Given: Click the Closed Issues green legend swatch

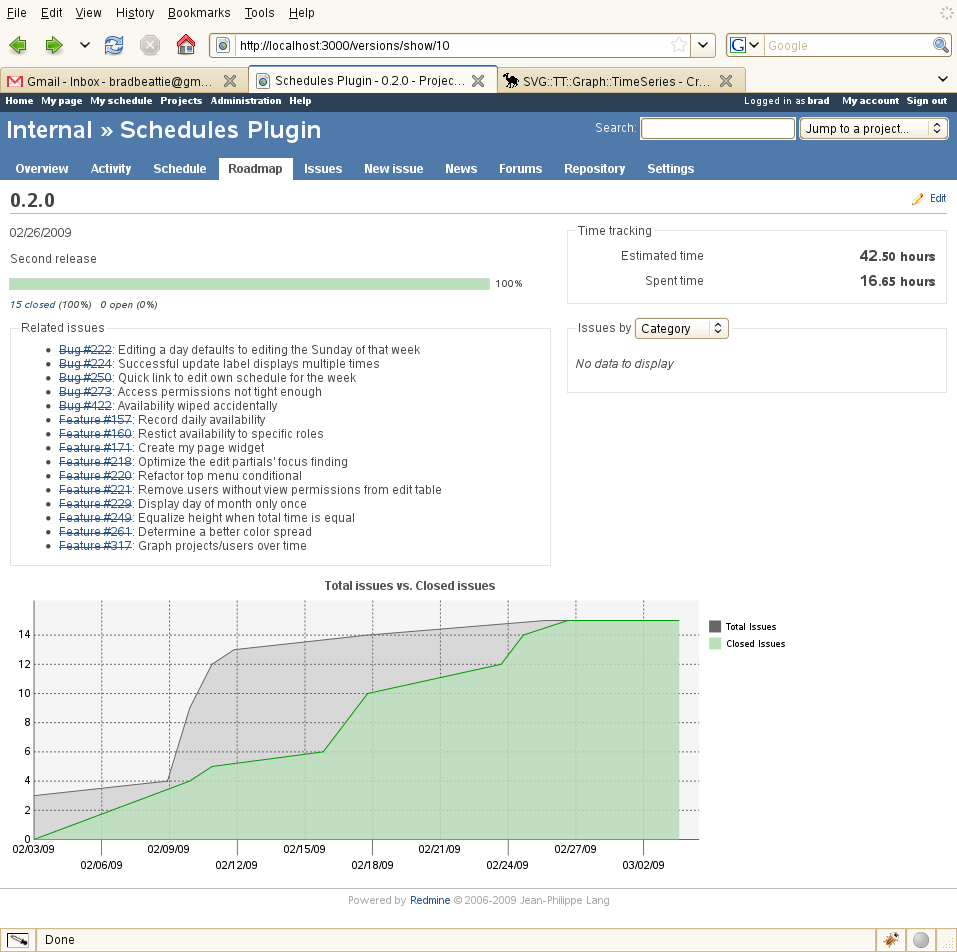Looking at the screenshot, I should (715, 643).
